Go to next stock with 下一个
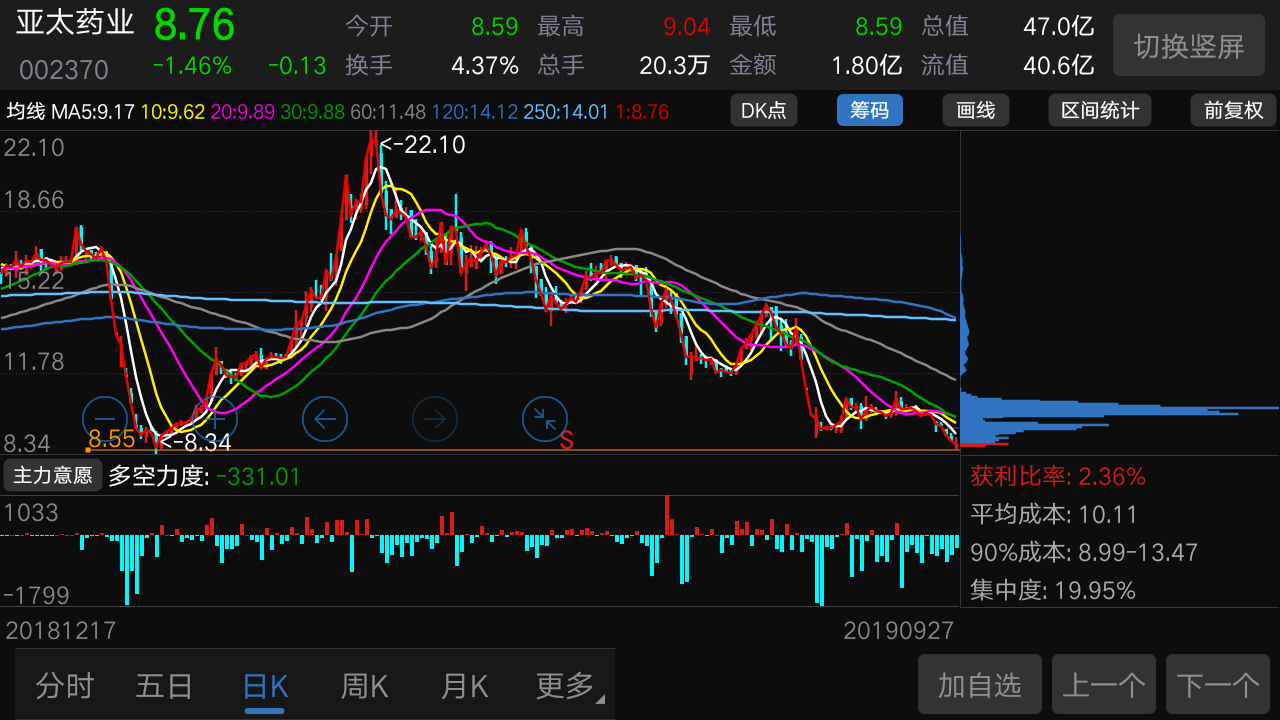This screenshot has height=720, width=1280. (1218, 685)
